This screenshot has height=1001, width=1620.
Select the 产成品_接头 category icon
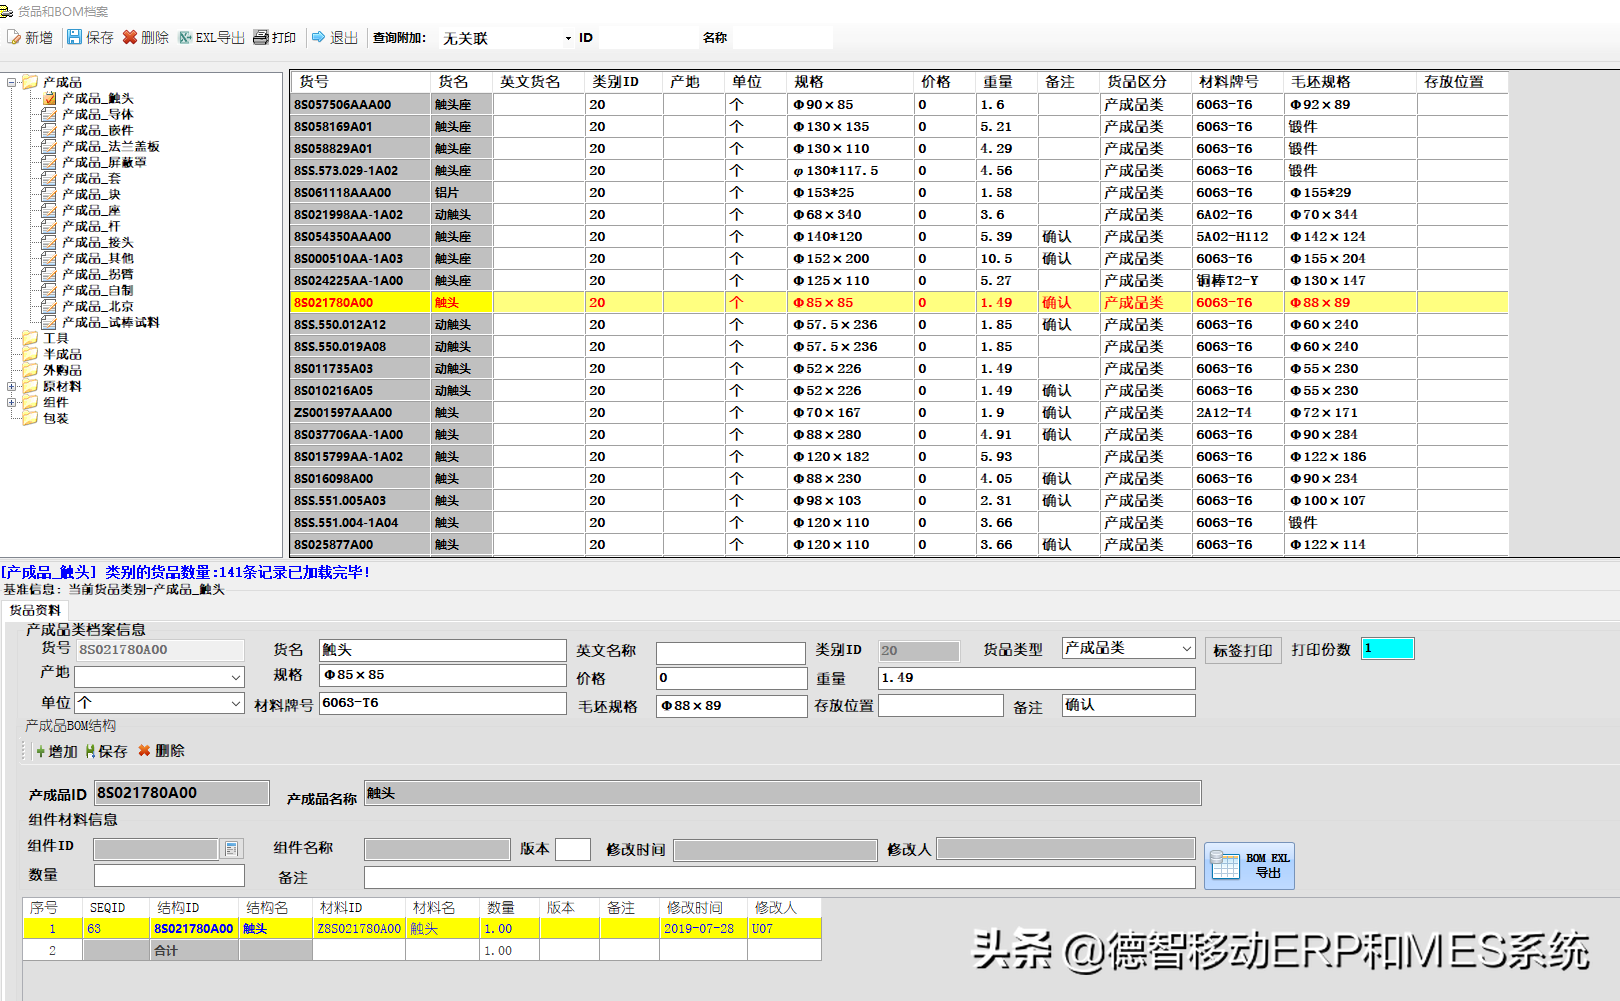49,242
